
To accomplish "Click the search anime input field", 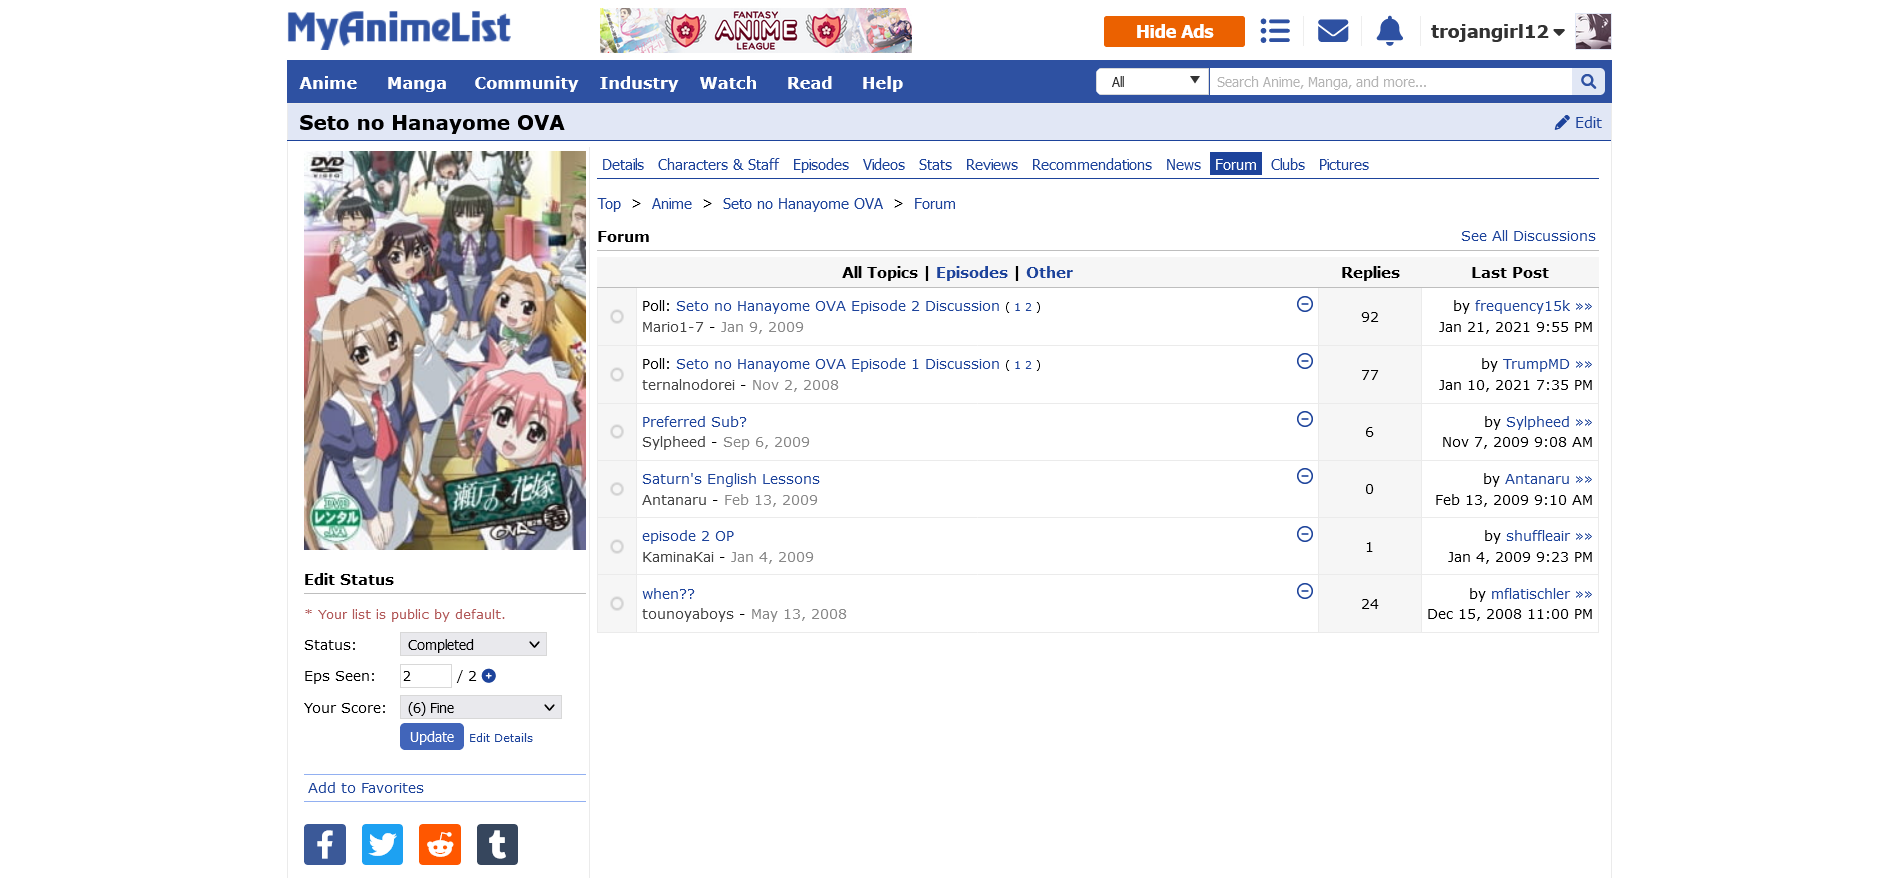I will pos(1390,82).
